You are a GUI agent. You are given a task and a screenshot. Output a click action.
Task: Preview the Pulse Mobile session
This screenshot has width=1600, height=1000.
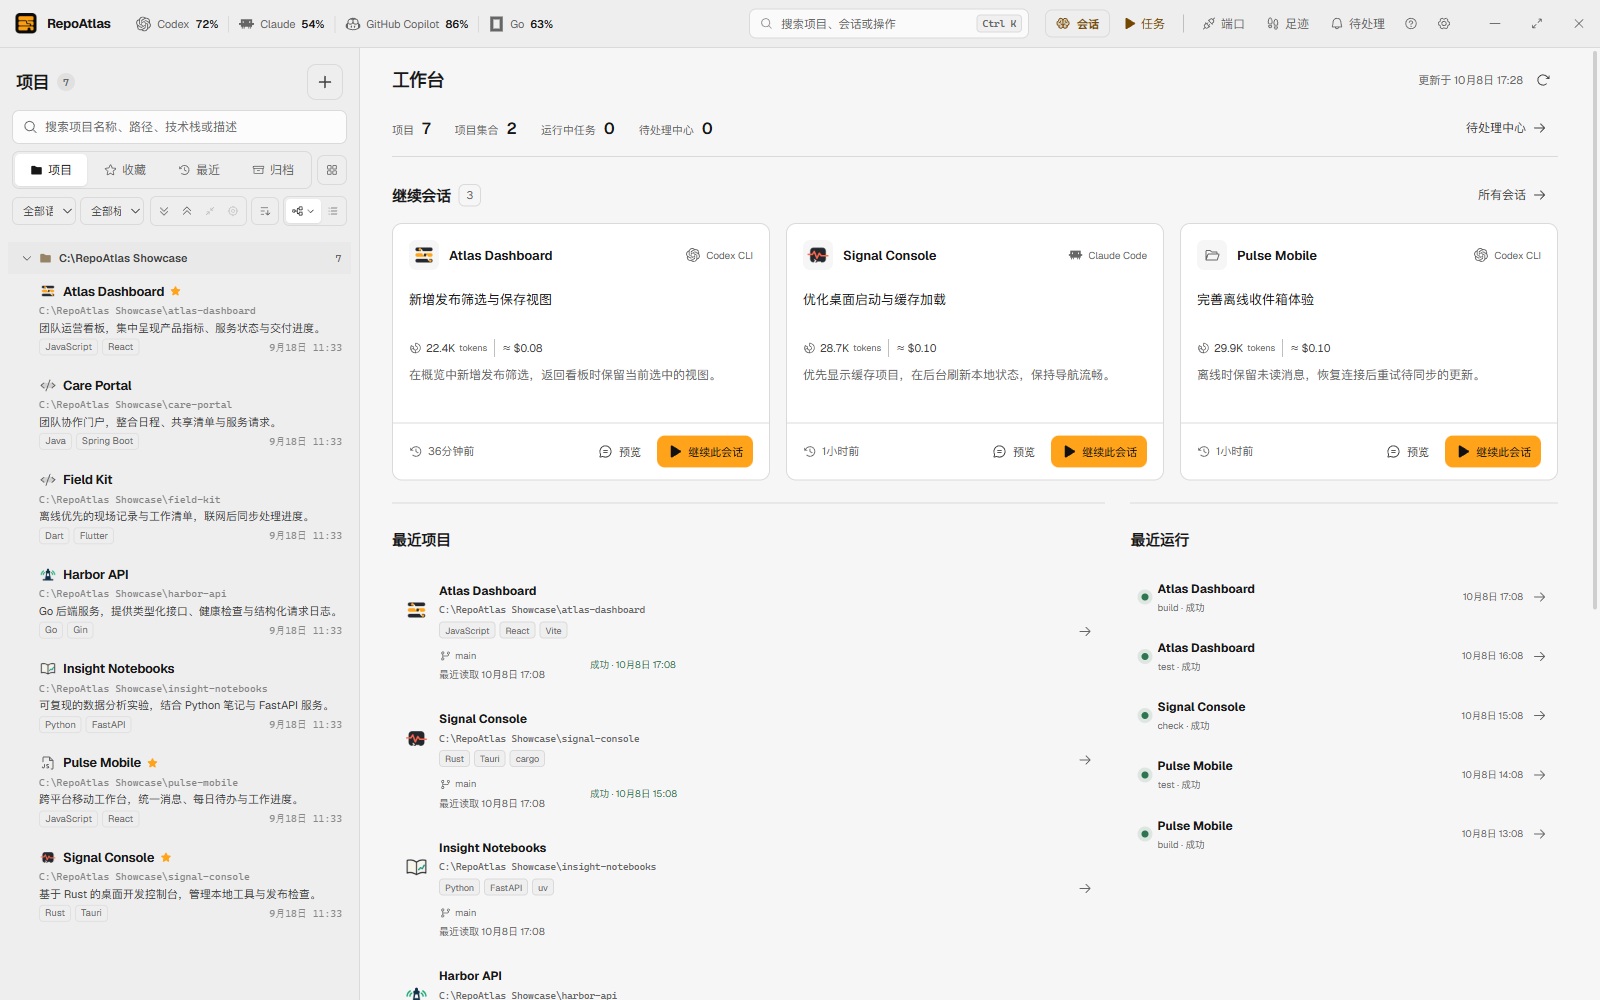pyautogui.click(x=1408, y=452)
